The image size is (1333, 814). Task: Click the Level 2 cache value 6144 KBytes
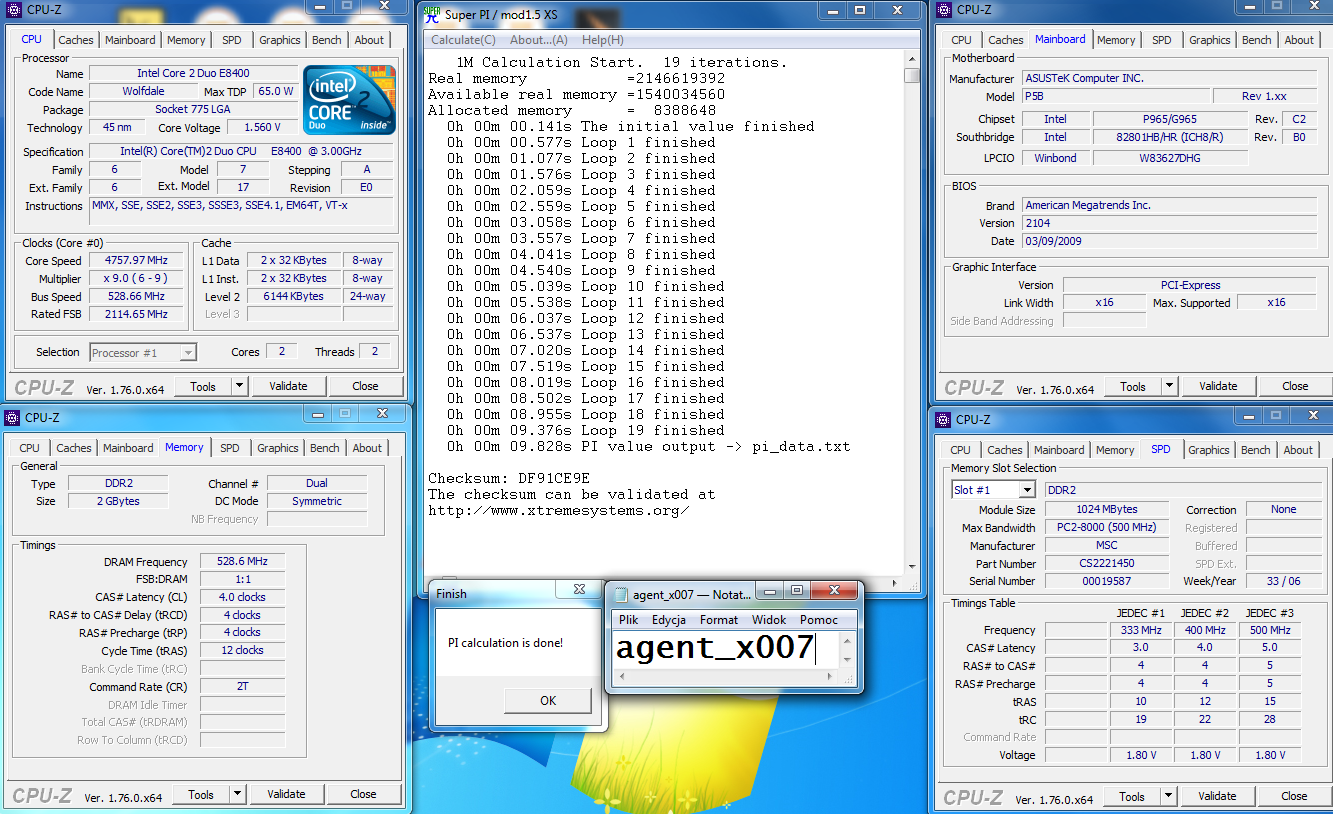point(294,297)
